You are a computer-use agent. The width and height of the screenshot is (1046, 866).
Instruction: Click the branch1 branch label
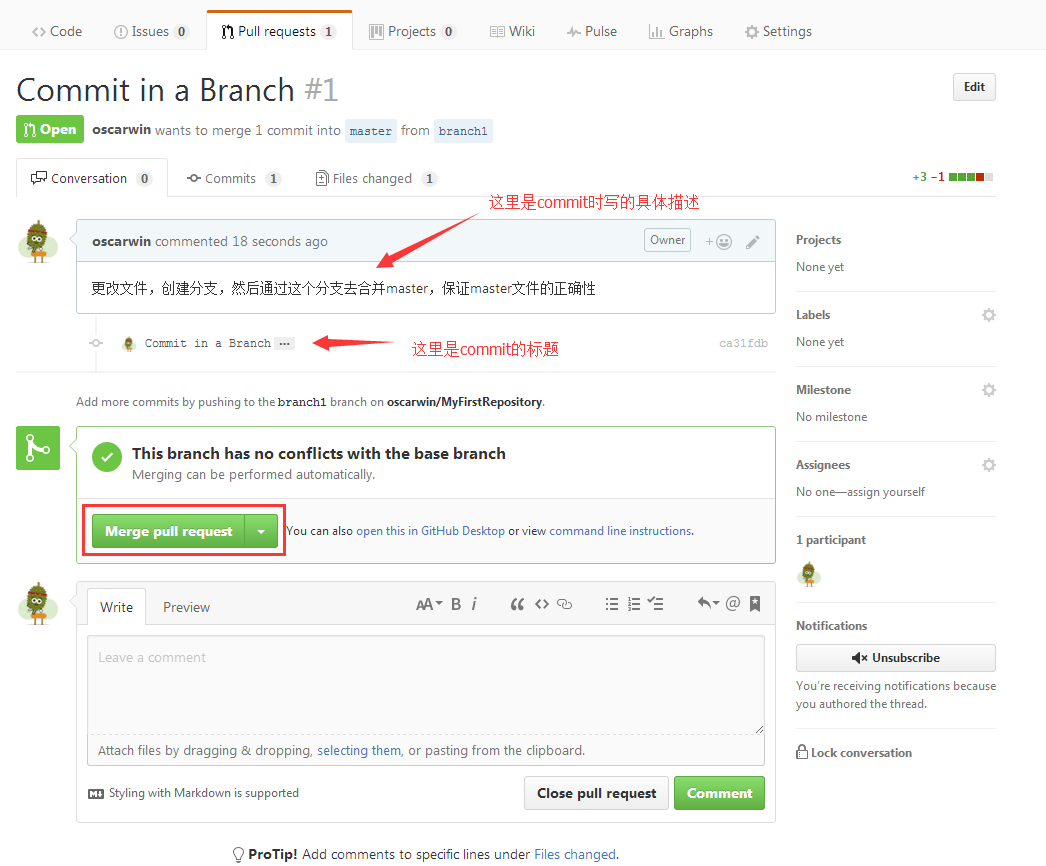pyautogui.click(x=463, y=131)
